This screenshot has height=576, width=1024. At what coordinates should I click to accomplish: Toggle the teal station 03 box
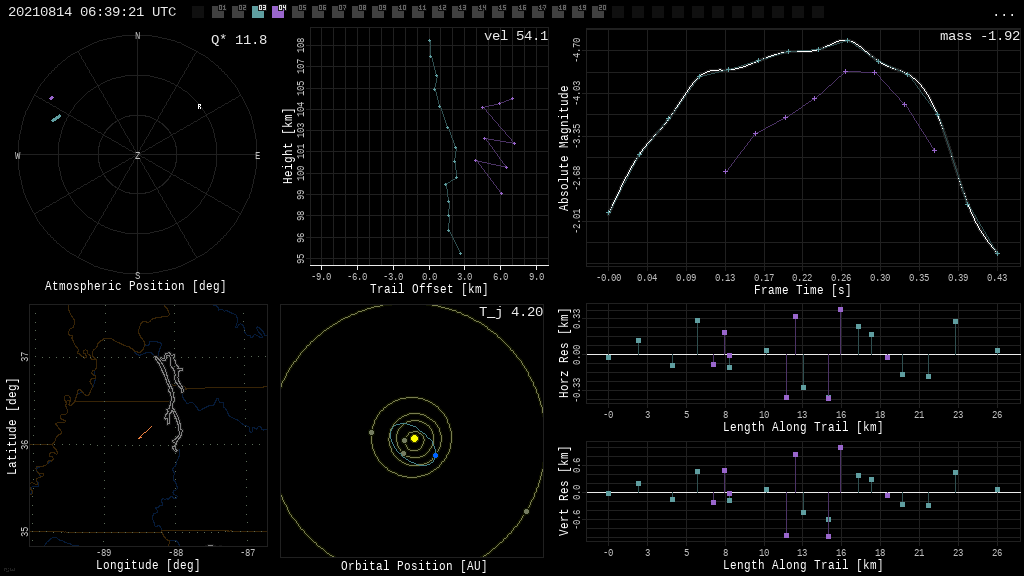point(258,12)
